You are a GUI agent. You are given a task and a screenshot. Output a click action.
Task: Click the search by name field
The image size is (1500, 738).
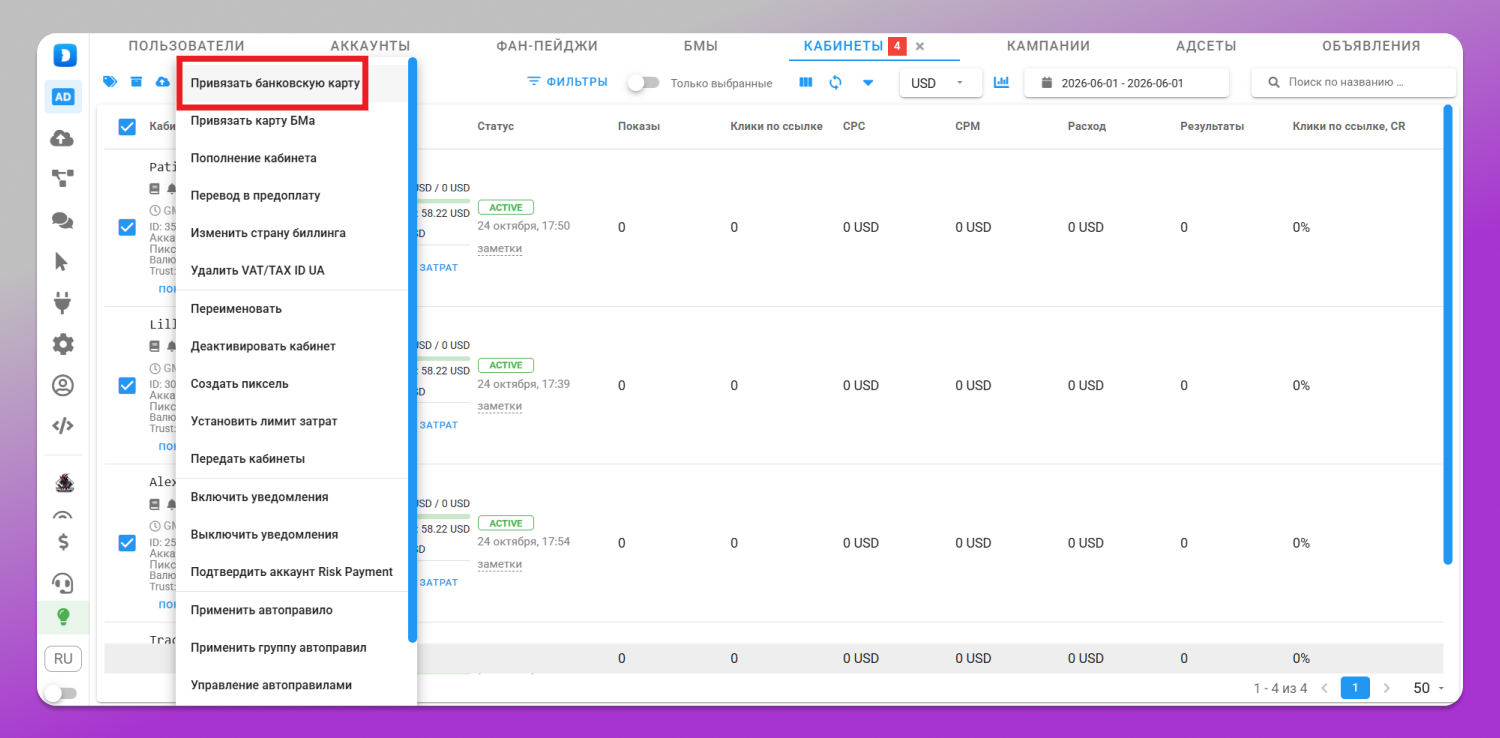(x=1353, y=83)
